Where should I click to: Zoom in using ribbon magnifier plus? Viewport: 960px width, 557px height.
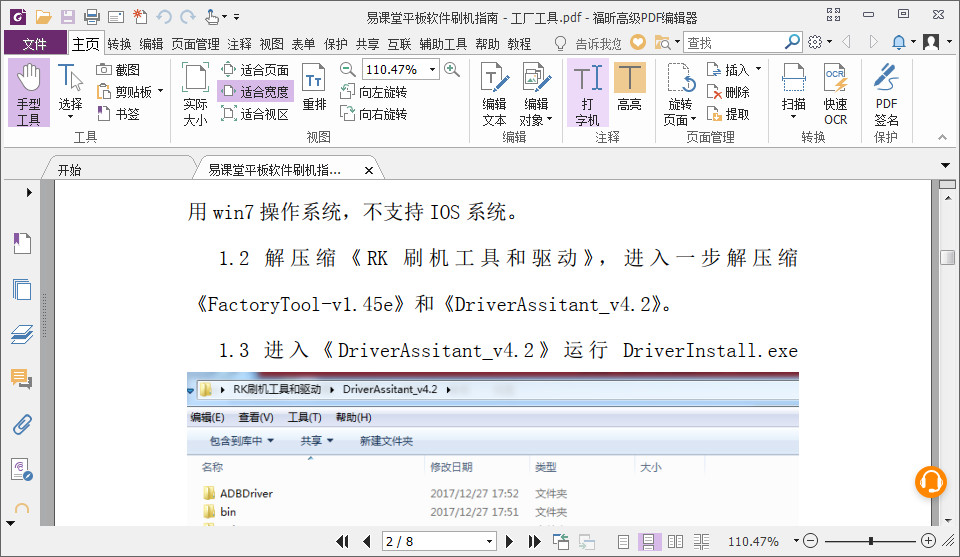click(452, 69)
